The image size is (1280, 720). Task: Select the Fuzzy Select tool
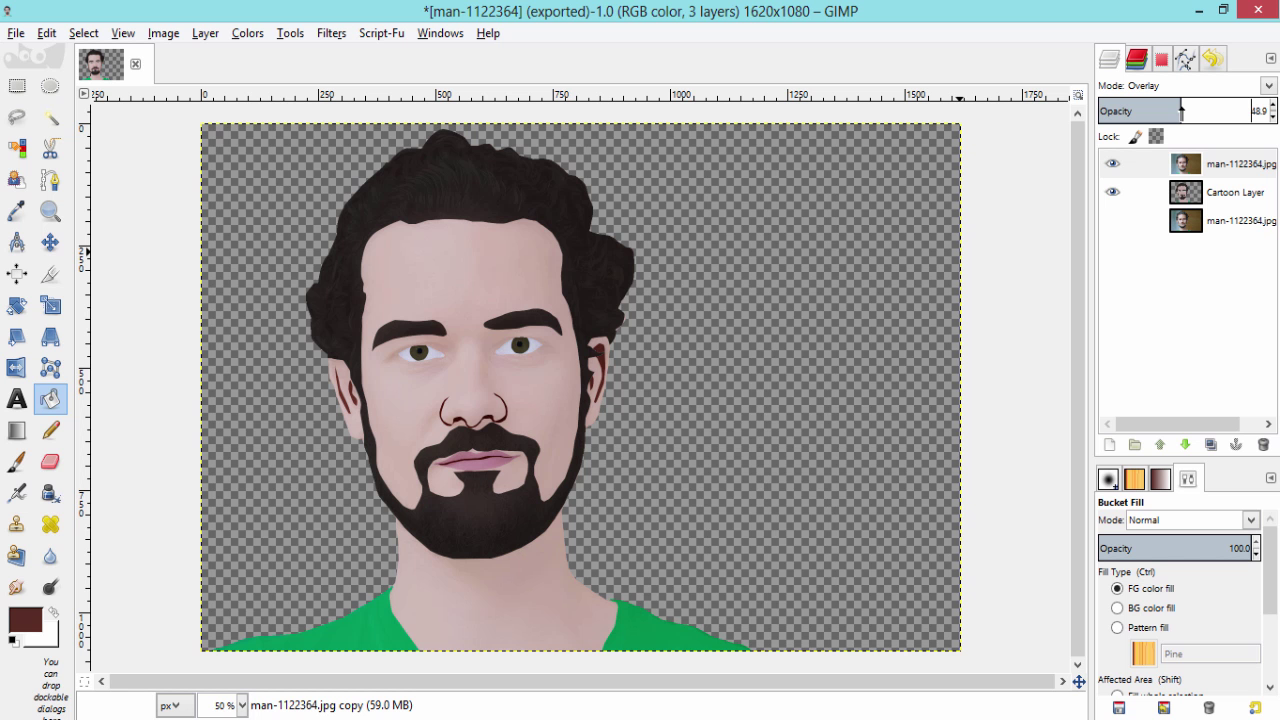[x=50, y=117]
